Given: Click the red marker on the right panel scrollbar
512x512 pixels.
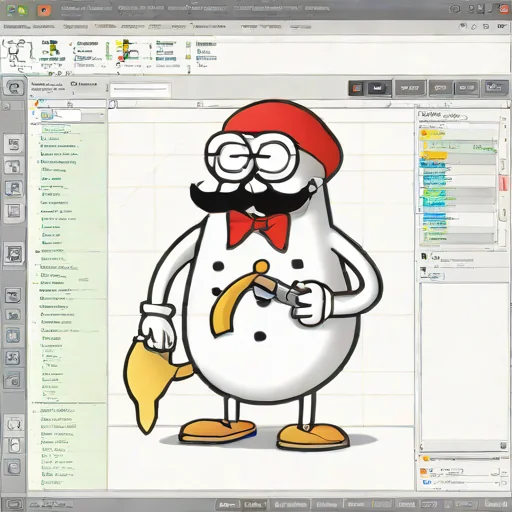Looking at the screenshot, I should [x=503, y=184].
